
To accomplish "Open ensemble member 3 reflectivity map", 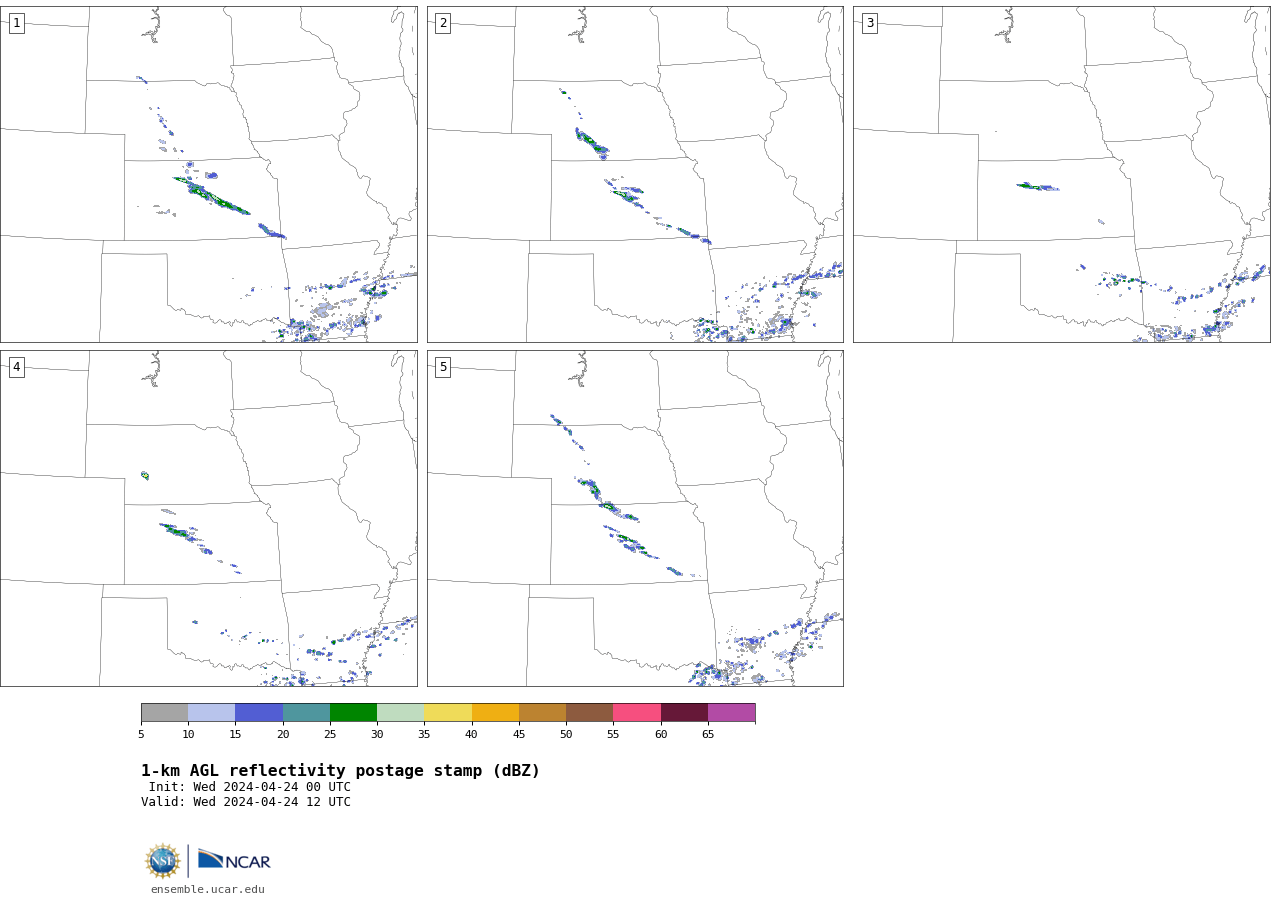I will tap(1061, 174).
